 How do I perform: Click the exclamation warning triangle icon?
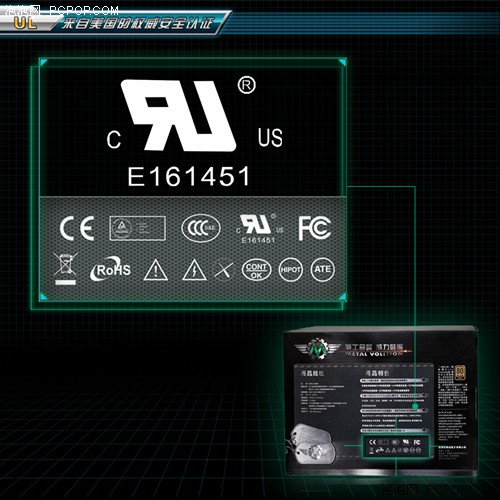coord(156,270)
